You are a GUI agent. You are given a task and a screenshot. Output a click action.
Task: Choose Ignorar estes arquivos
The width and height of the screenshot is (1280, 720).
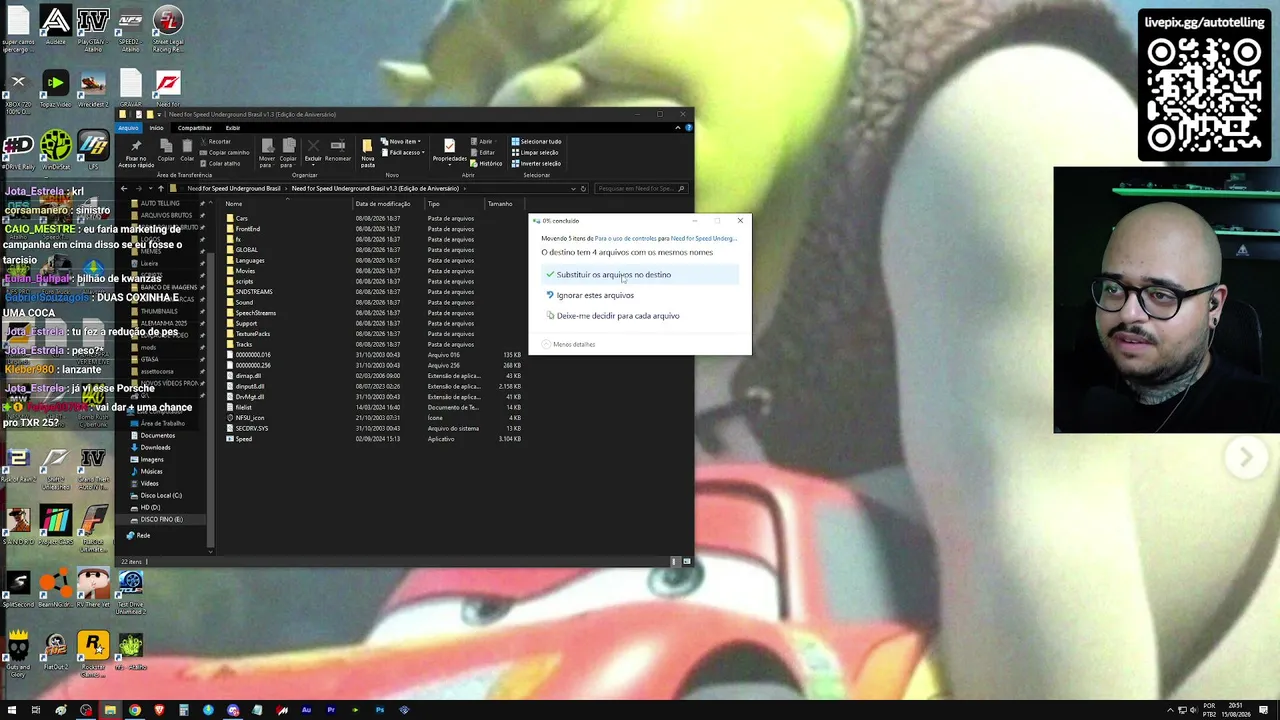(640, 295)
